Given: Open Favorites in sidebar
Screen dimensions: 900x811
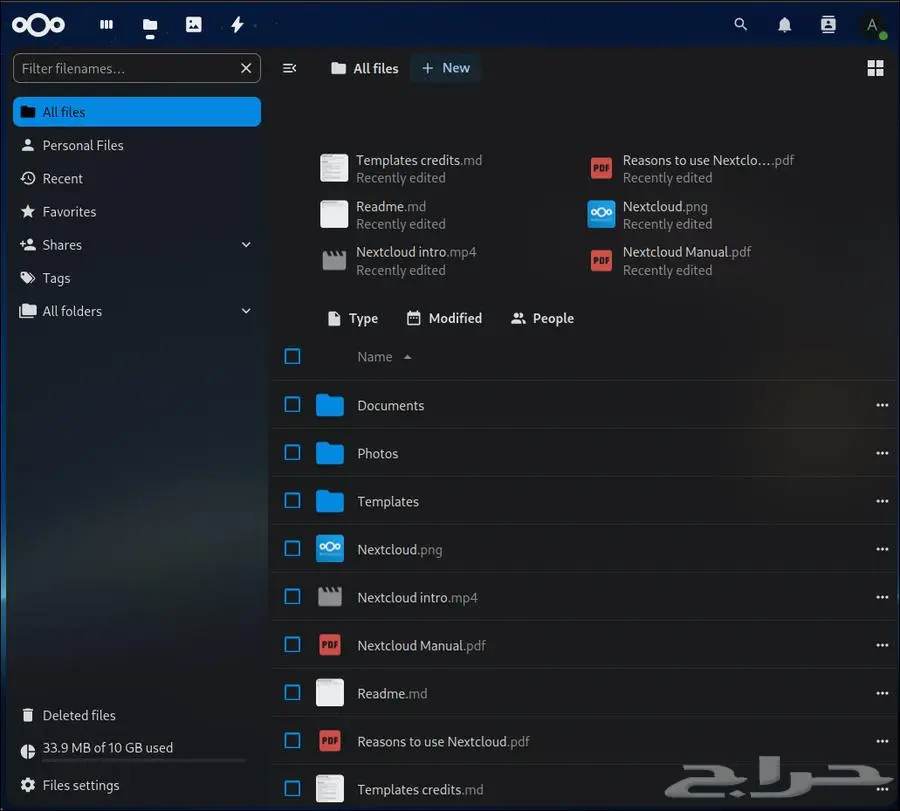Looking at the screenshot, I should (x=137, y=212).
